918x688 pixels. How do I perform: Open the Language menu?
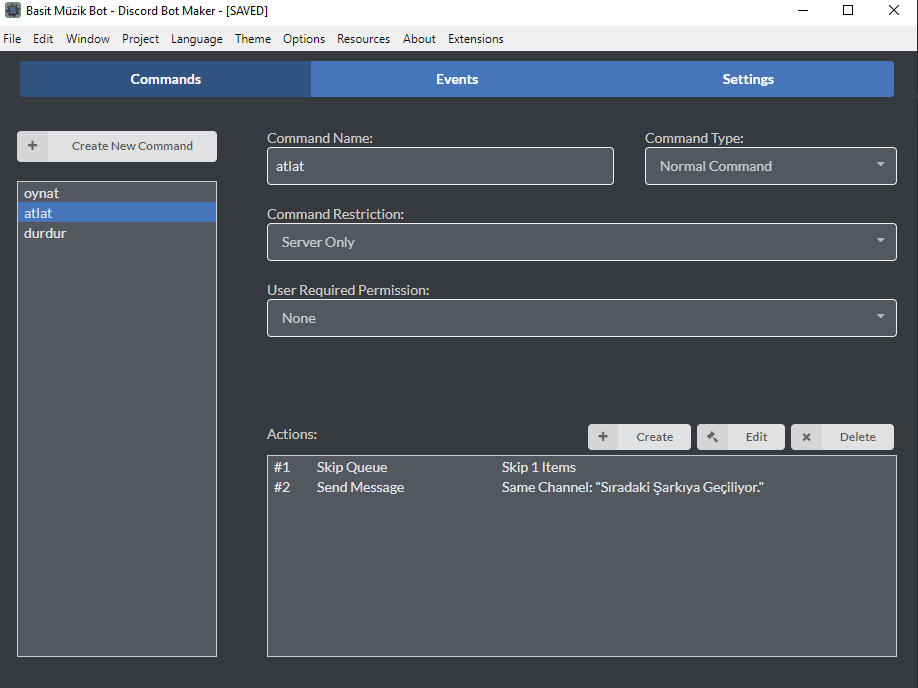[x=197, y=39]
